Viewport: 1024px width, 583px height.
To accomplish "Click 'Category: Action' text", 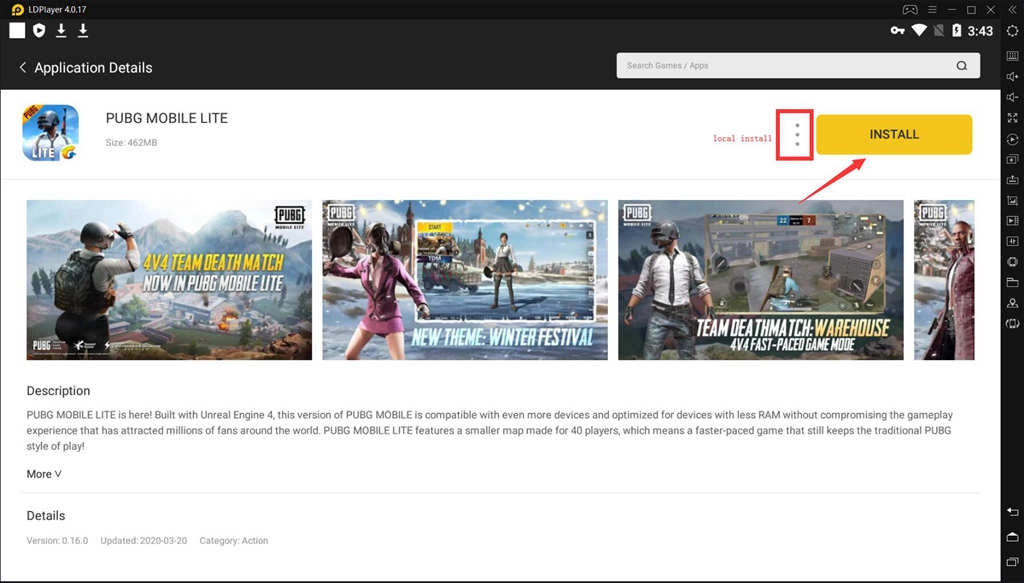I will (234, 541).
